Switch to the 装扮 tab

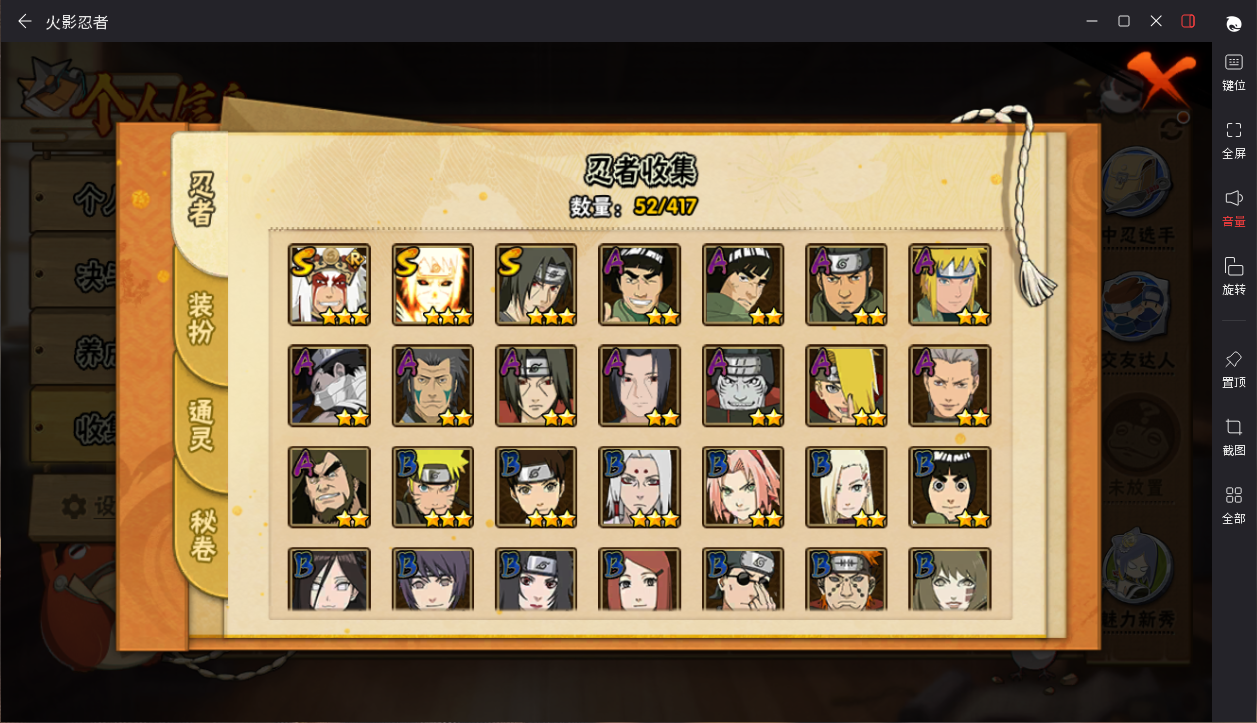(x=201, y=319)
